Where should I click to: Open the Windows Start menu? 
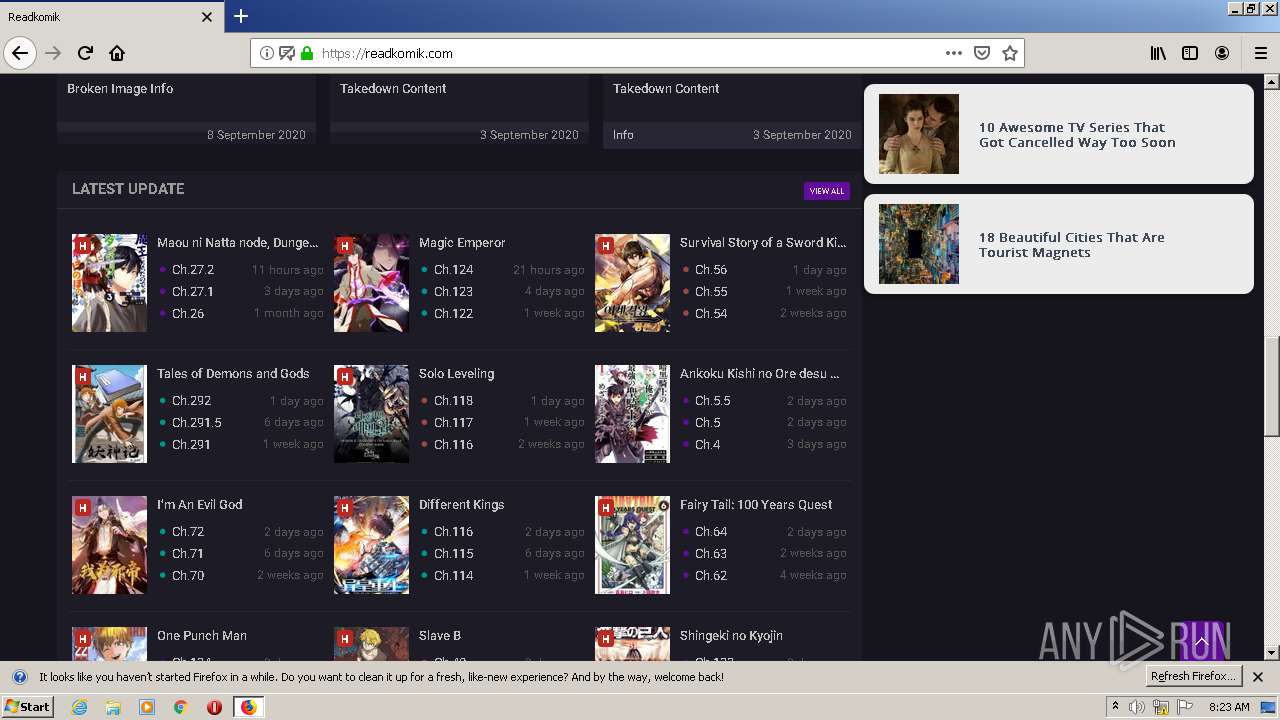pos(28,707)
